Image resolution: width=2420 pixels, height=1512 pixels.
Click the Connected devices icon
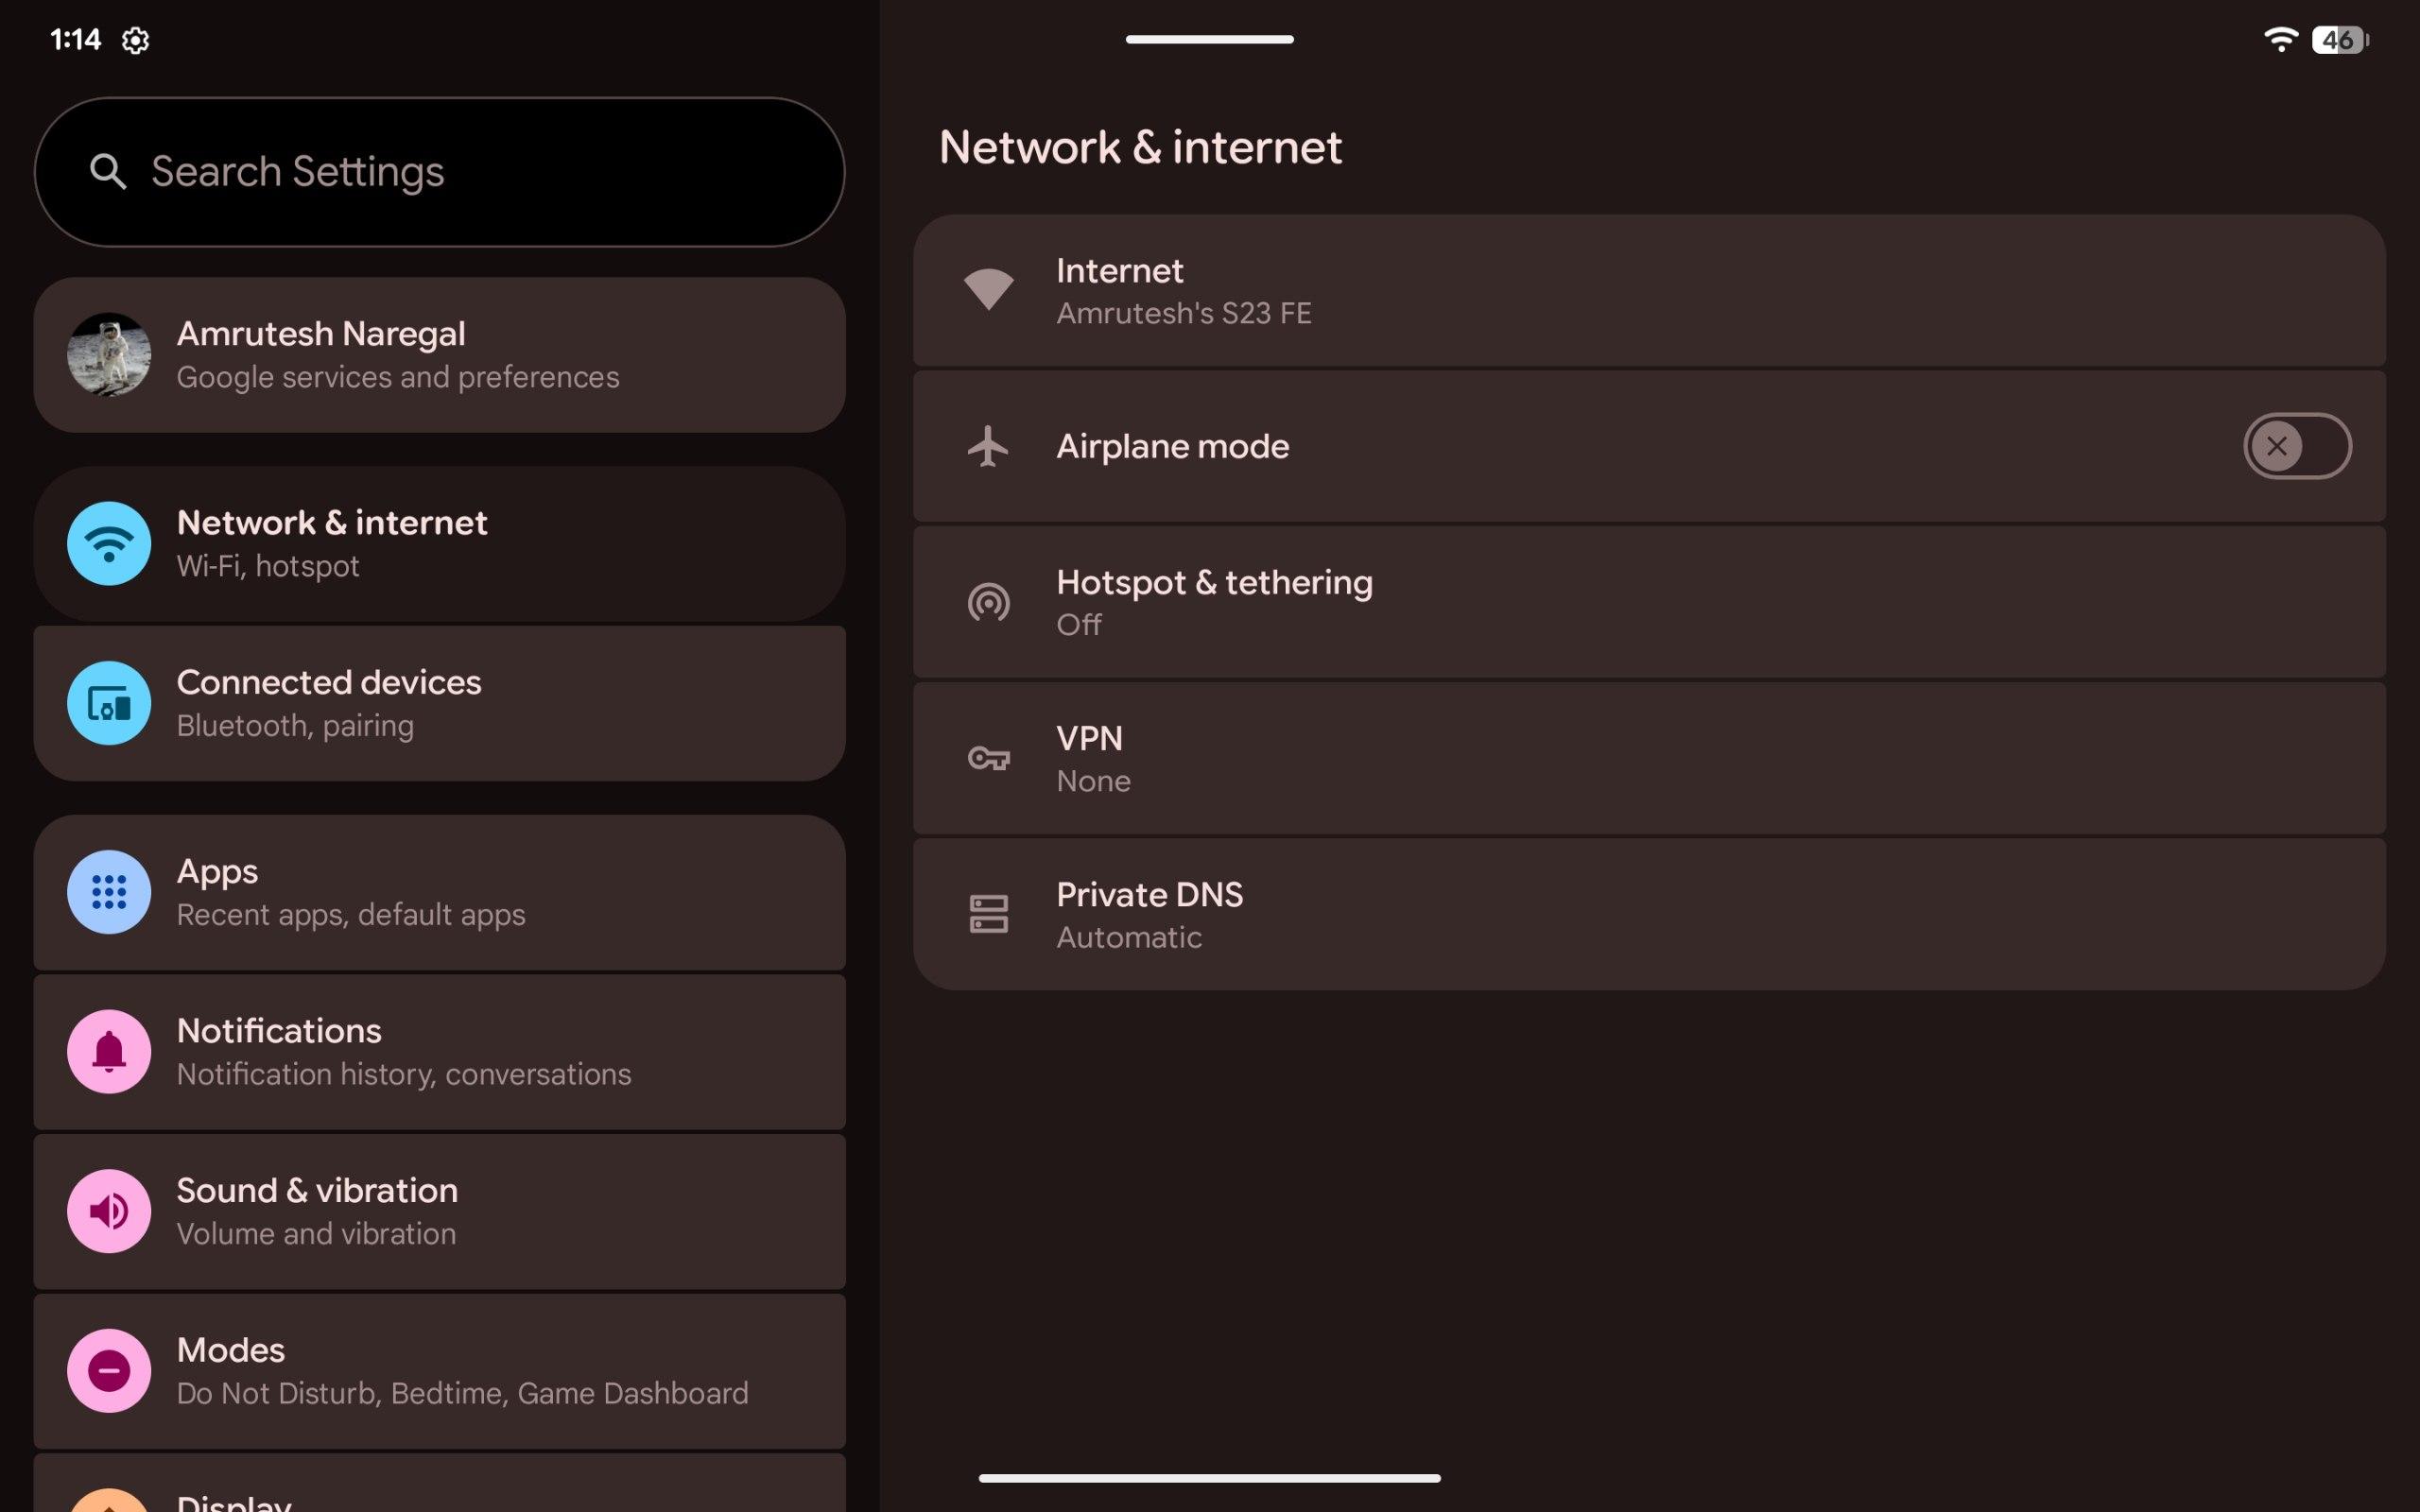(x=109, y=703)
